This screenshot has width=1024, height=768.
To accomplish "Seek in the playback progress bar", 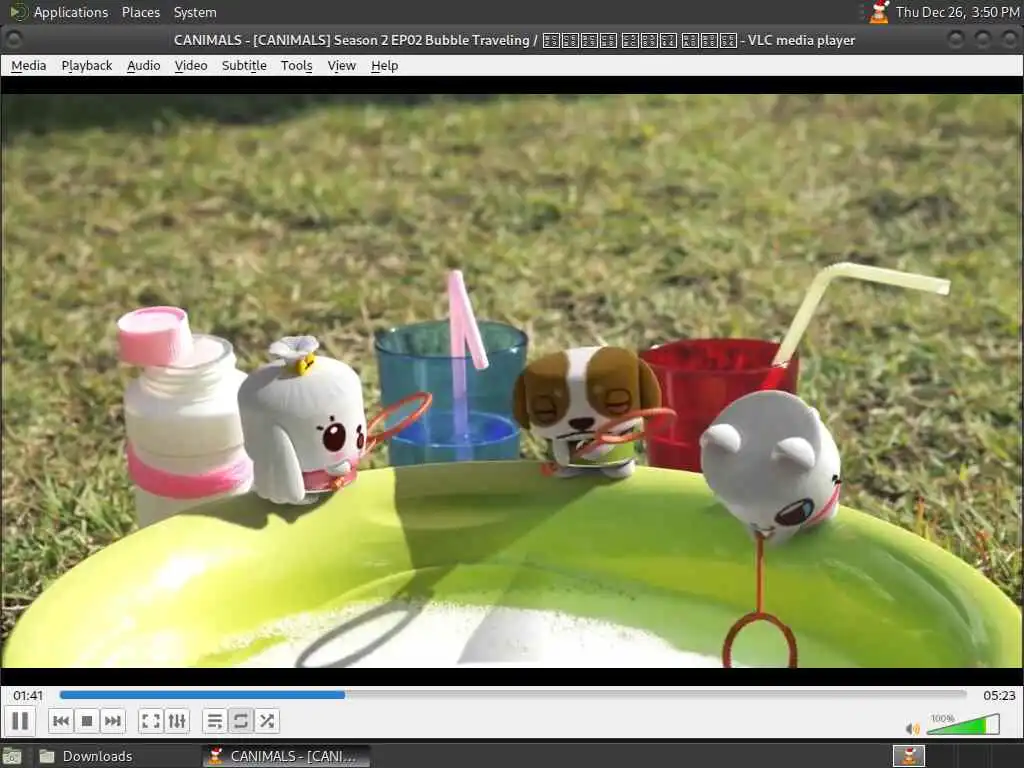I will pyautogui.click(x=513, y=695).
